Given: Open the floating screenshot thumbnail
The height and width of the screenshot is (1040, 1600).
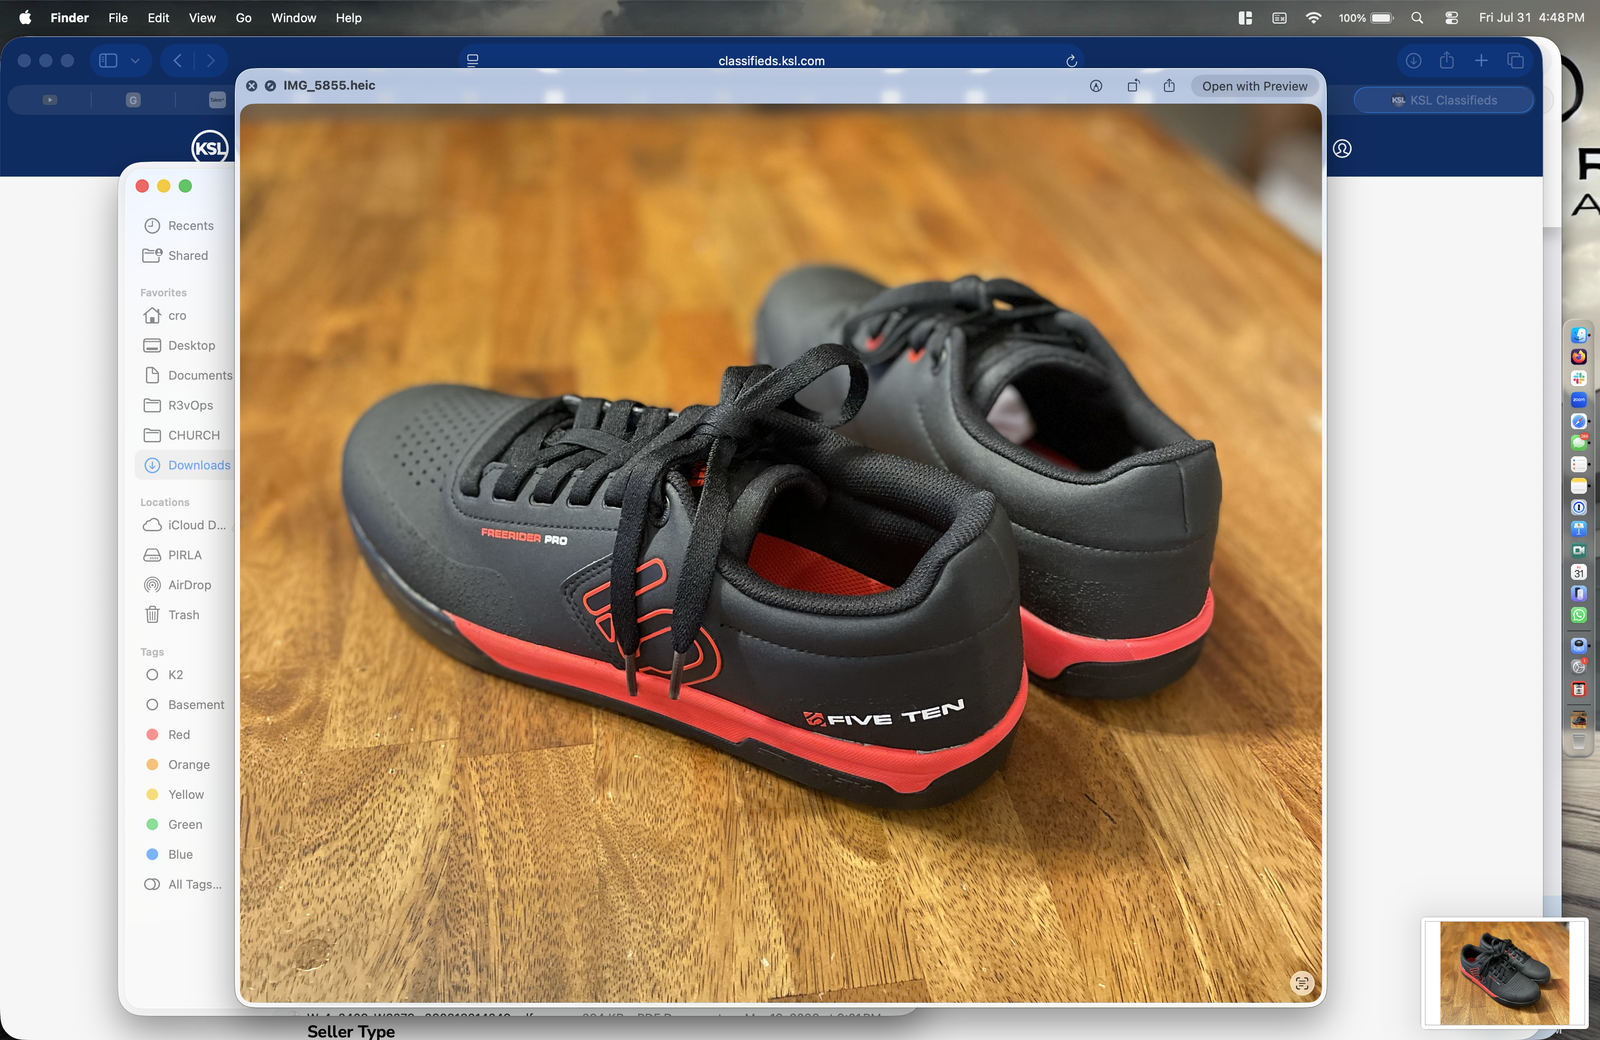Looking at the screenshot, I should point(1504,973).
